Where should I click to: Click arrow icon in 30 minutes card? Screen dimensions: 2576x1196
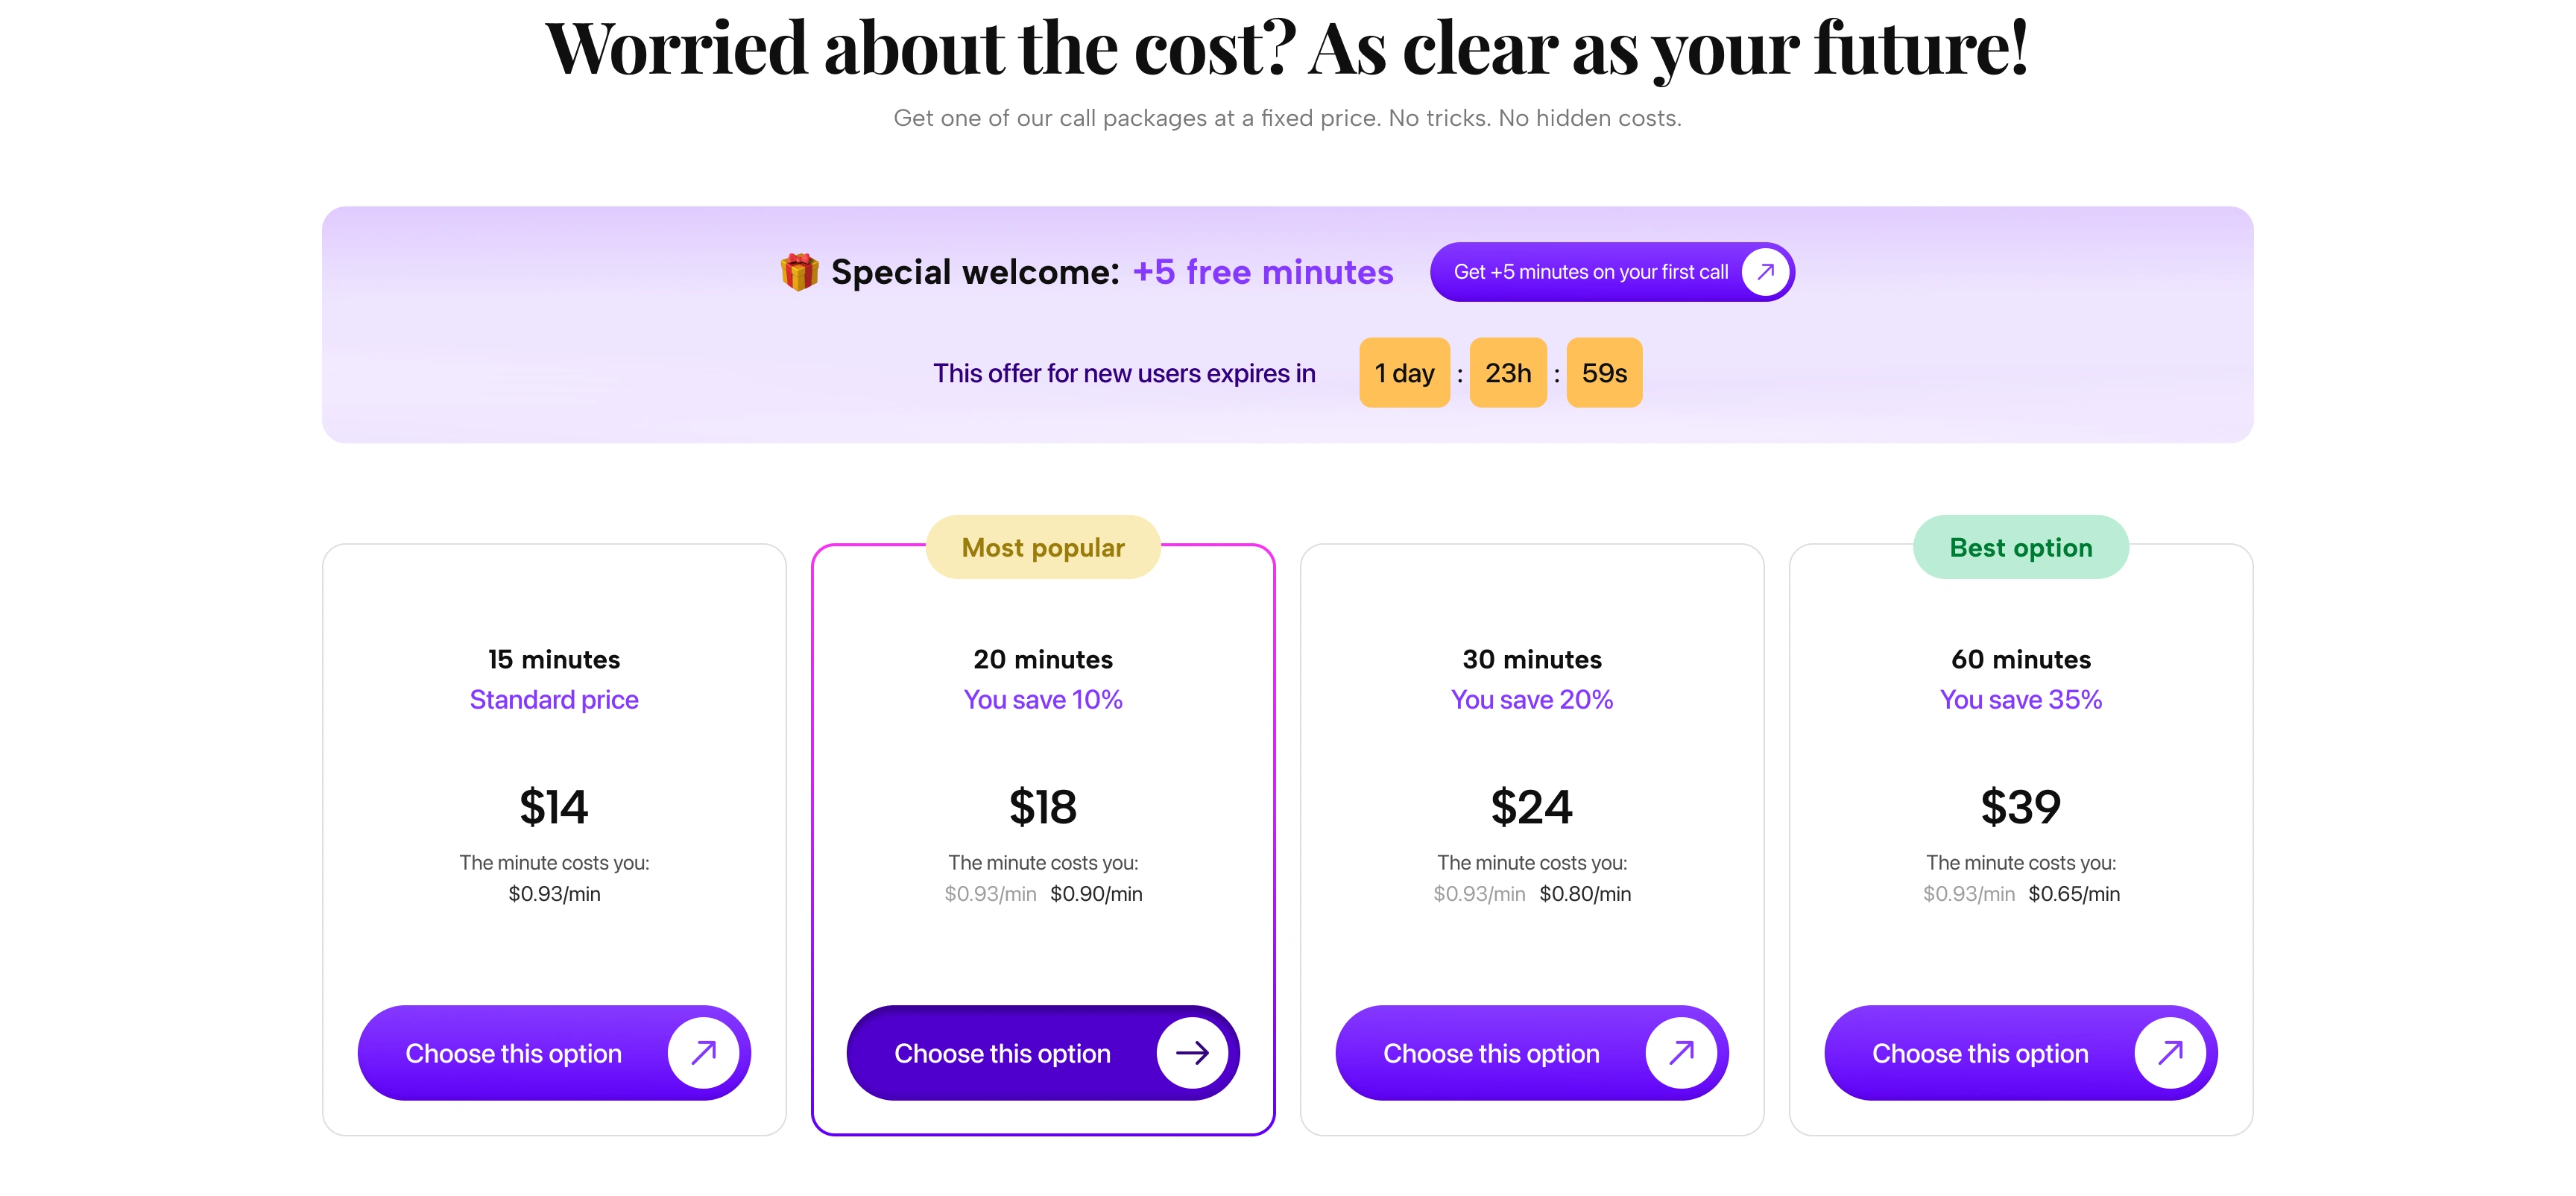coord(1681,1052)
